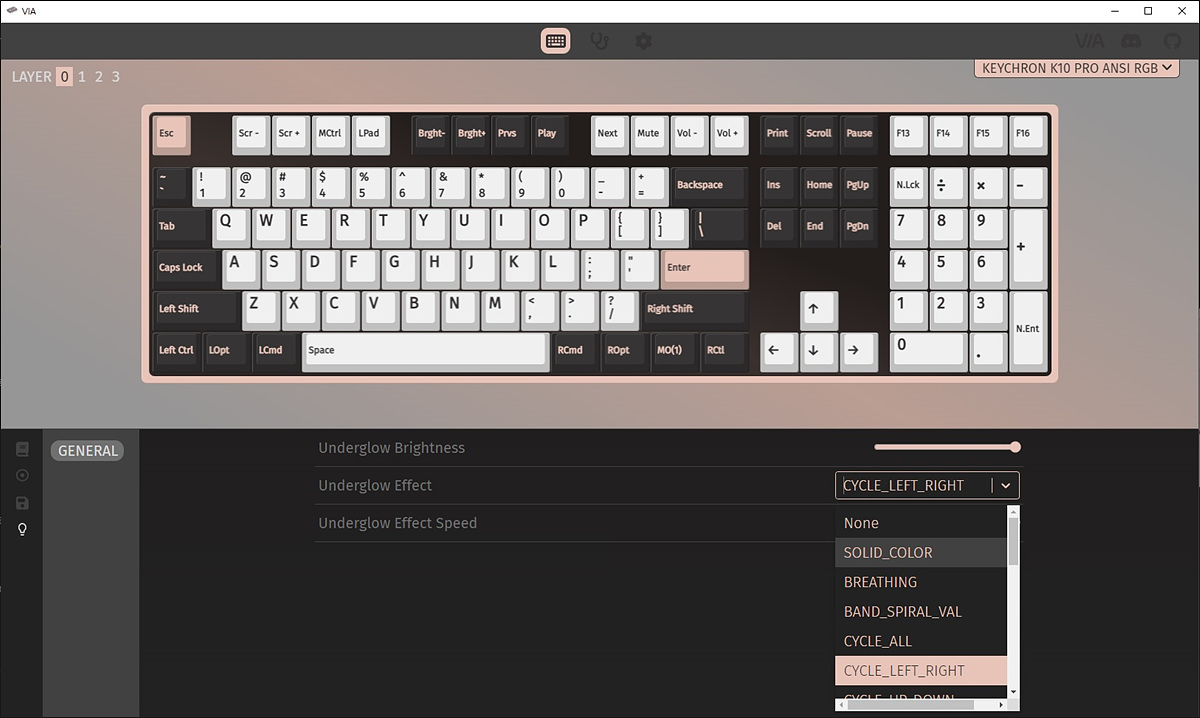Open the Keymap sidebar icon
Image resolution: width=1200 pixels, height=718 pixels.
click(x=22, y=449)
